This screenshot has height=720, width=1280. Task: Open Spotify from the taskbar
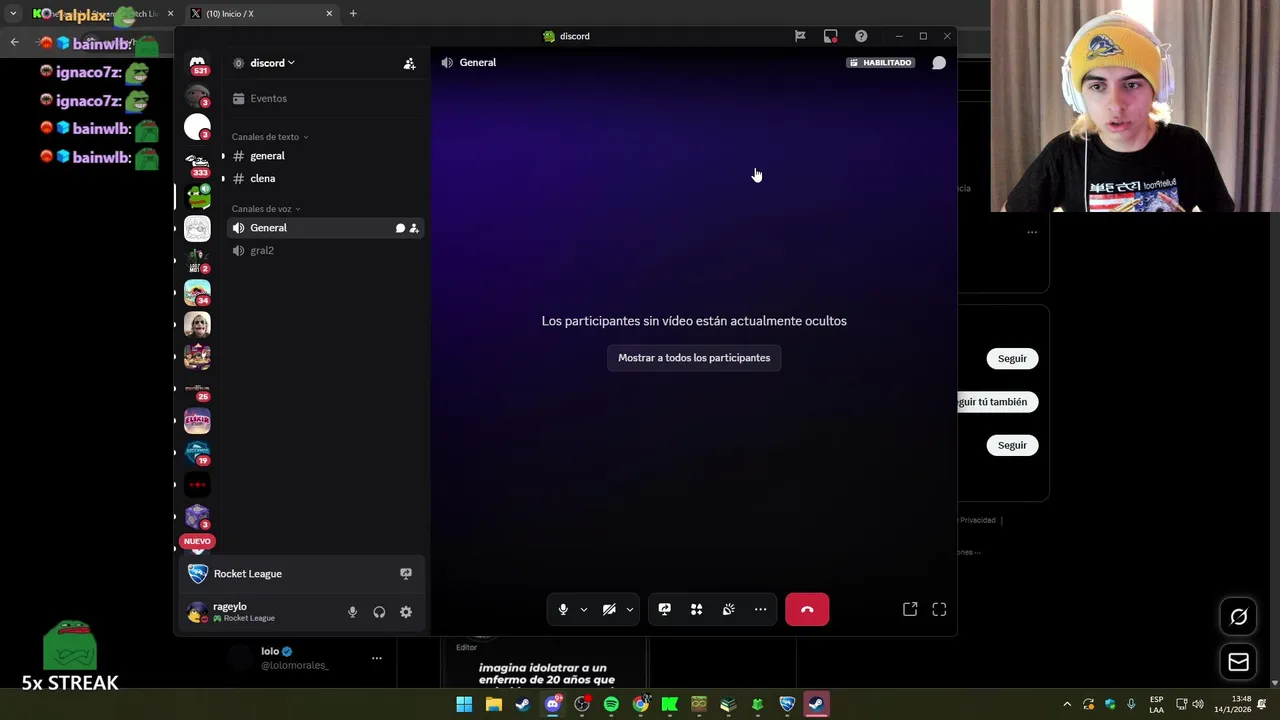(611, 704)
